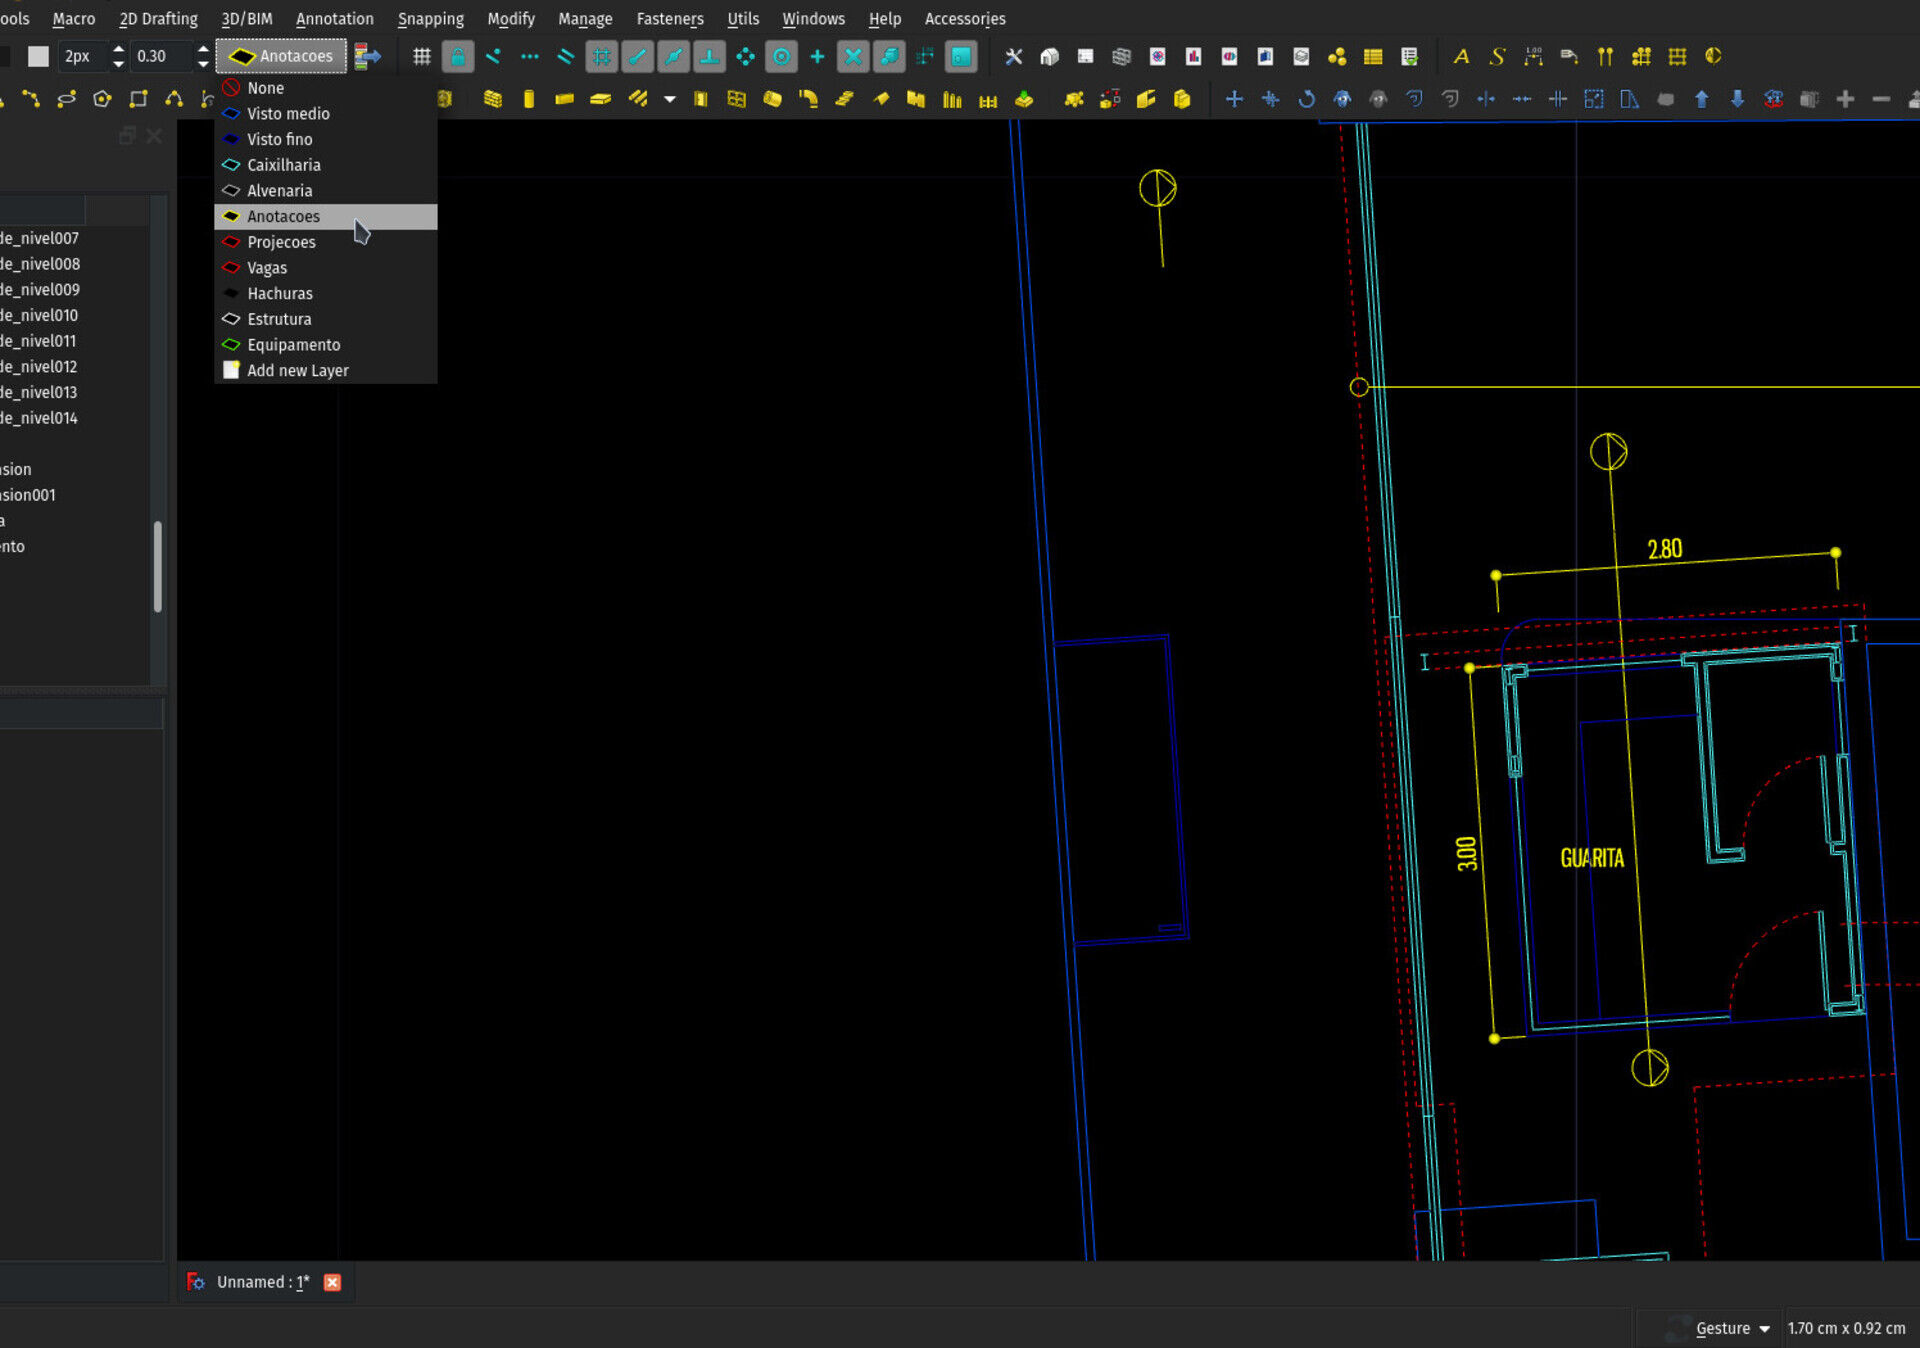Toggle snap special cube icon
The height and width of the screenshot is (1348, 1920).
889,57
